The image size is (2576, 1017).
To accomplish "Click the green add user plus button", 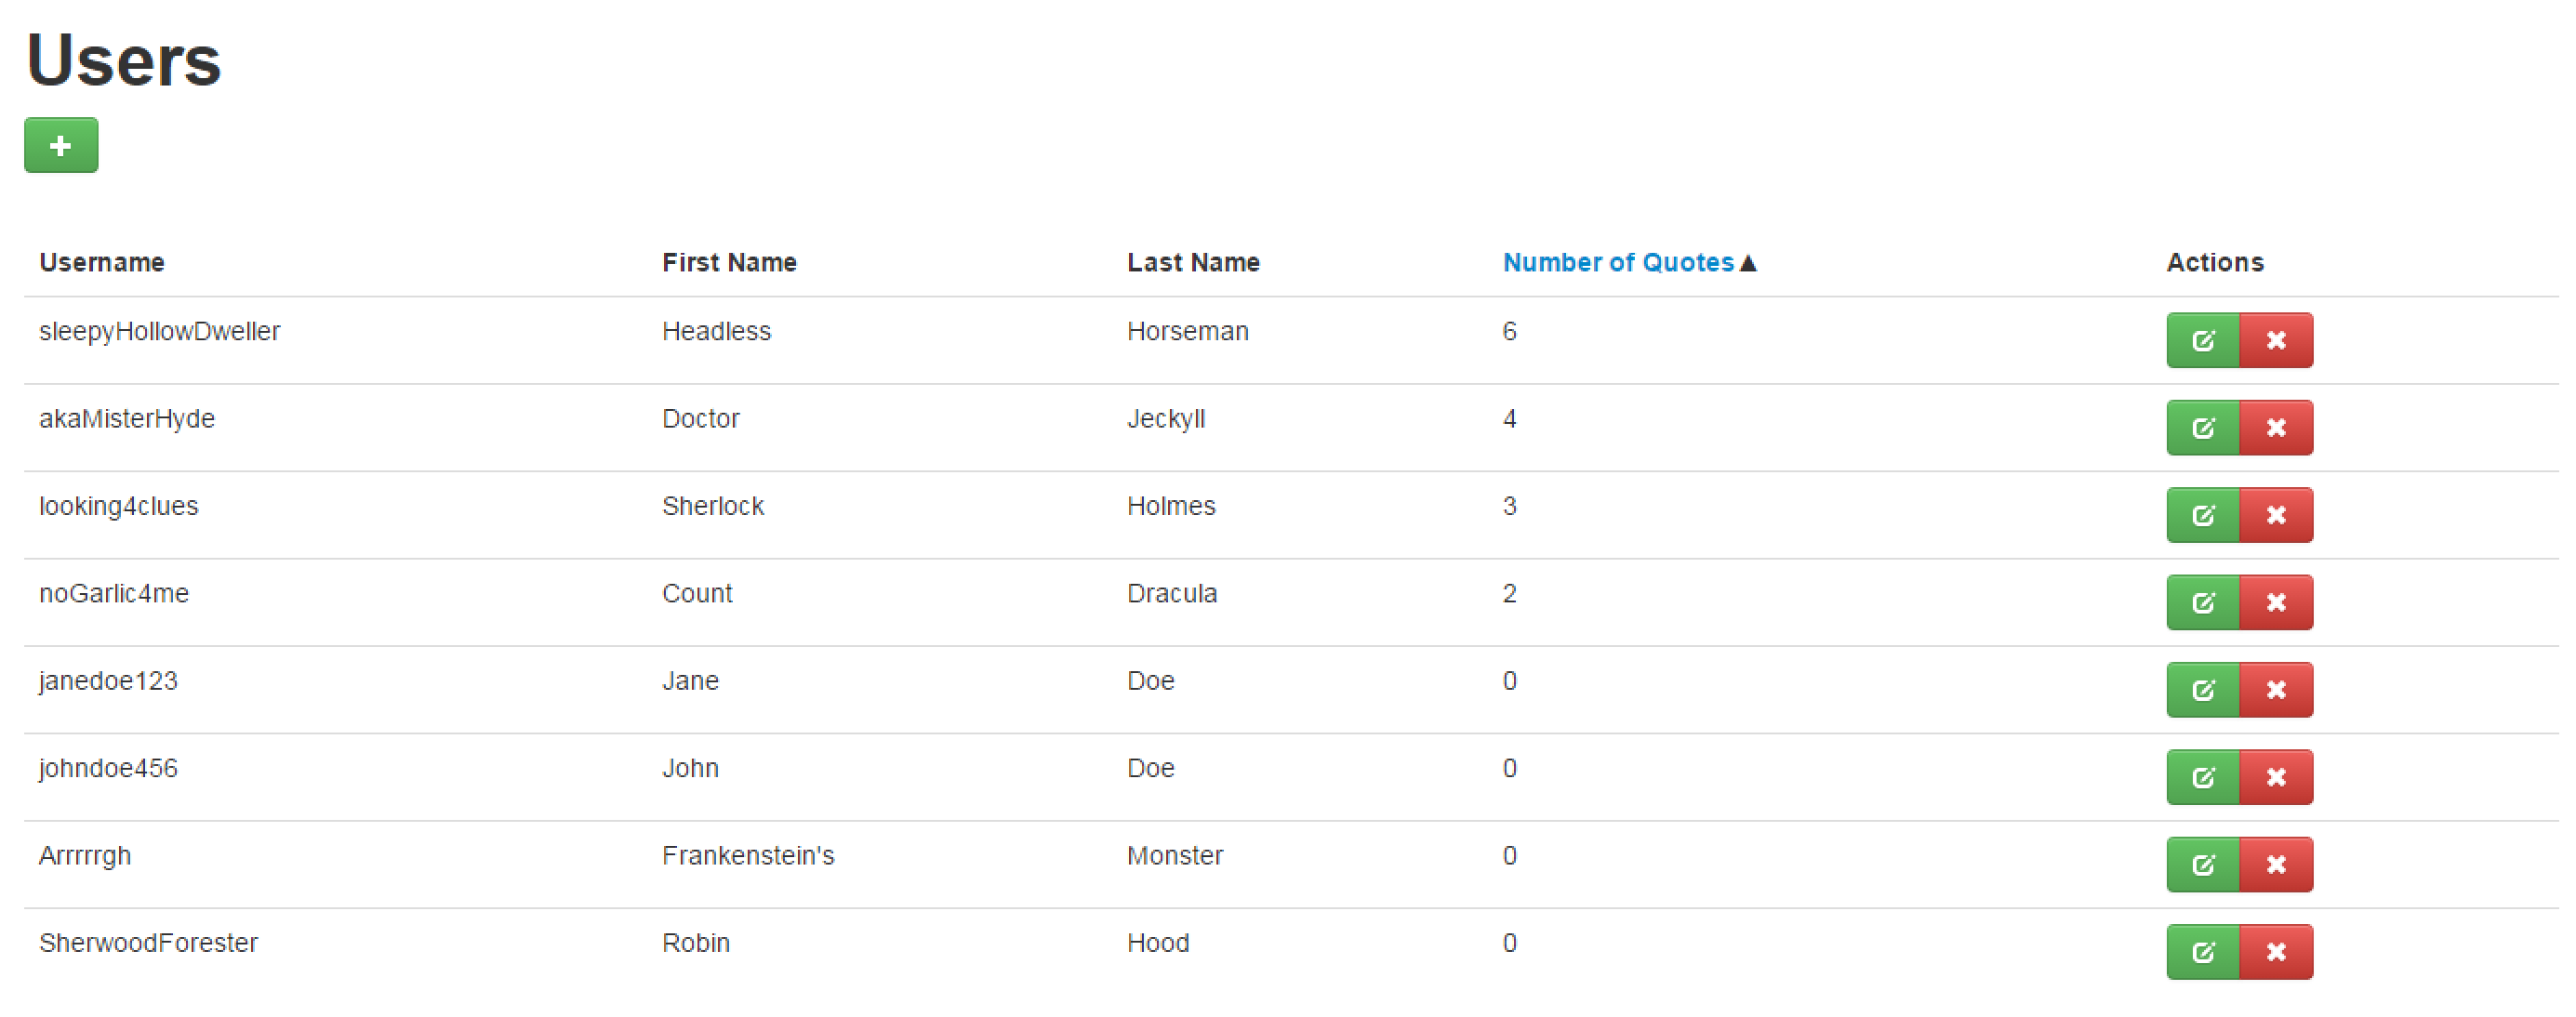I will pyautogui.click(x=61, y=145).
